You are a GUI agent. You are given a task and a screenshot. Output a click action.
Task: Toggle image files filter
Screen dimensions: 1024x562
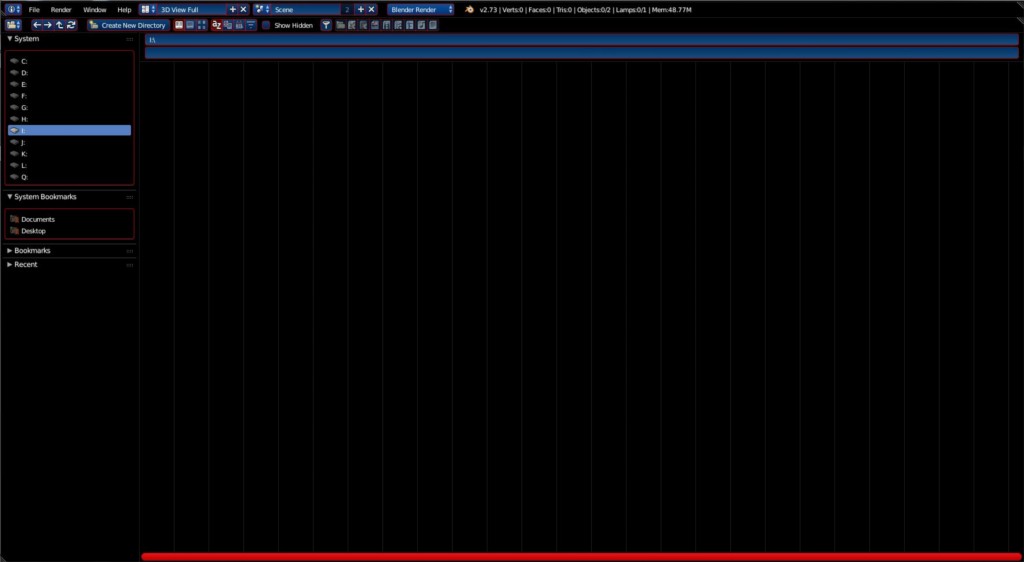click(375, 25)
